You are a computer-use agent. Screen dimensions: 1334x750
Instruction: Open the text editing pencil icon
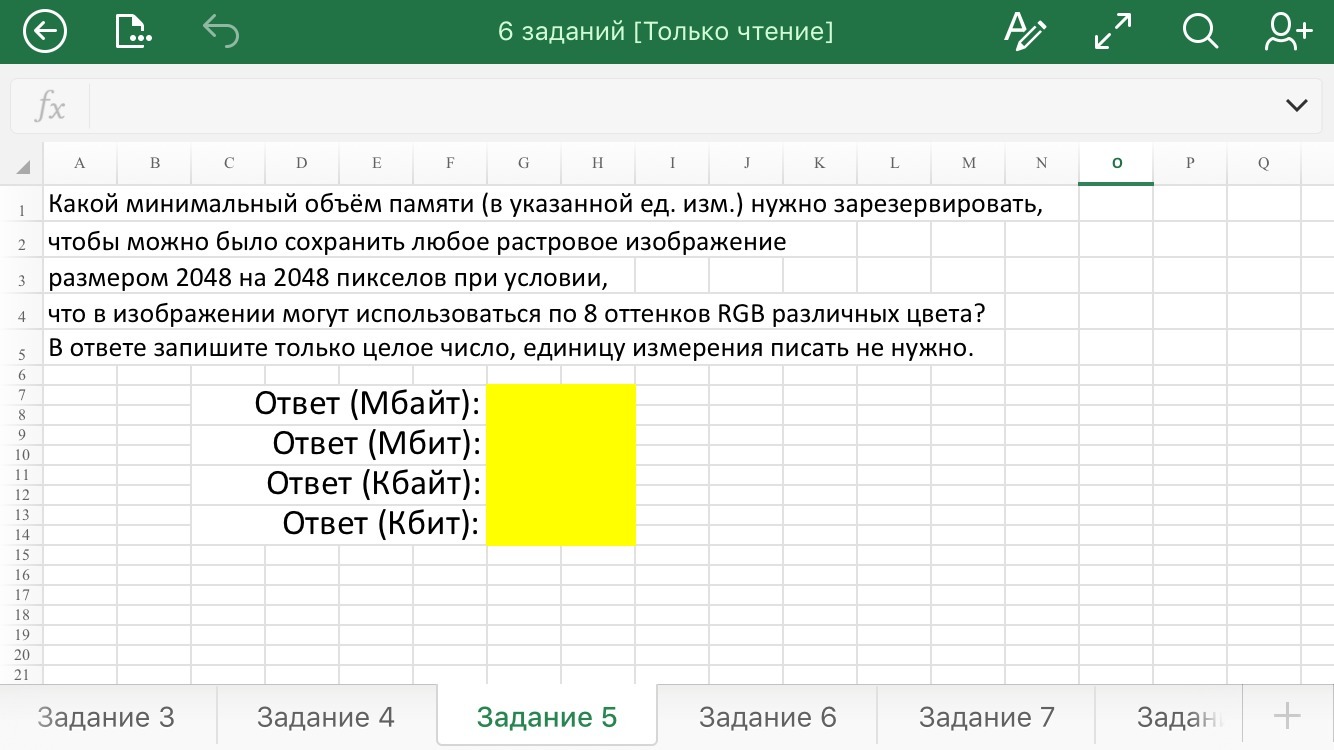1025,32
